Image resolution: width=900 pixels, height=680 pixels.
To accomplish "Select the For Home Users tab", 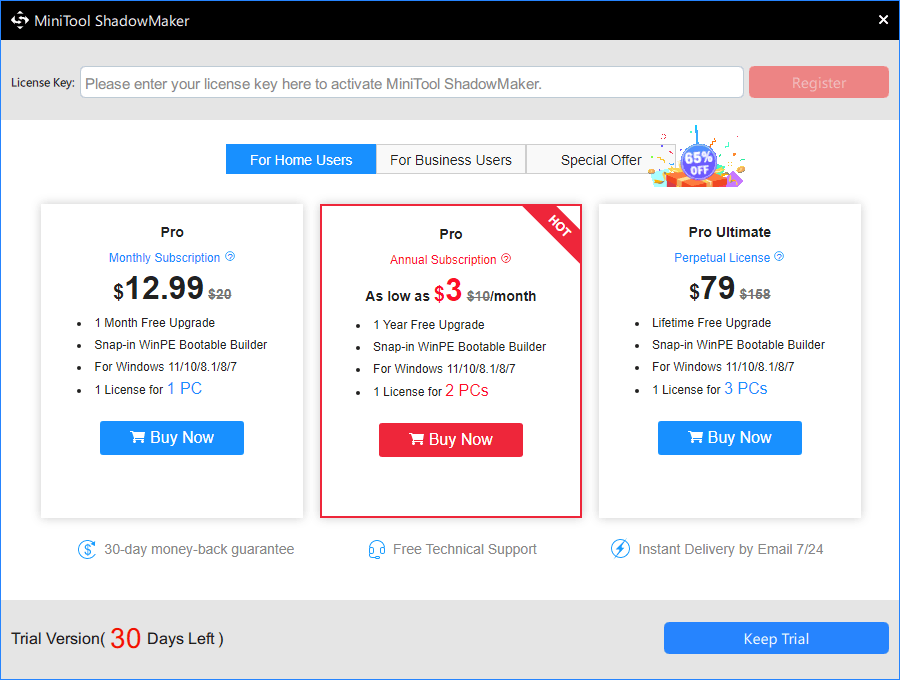I will [300, 159].
